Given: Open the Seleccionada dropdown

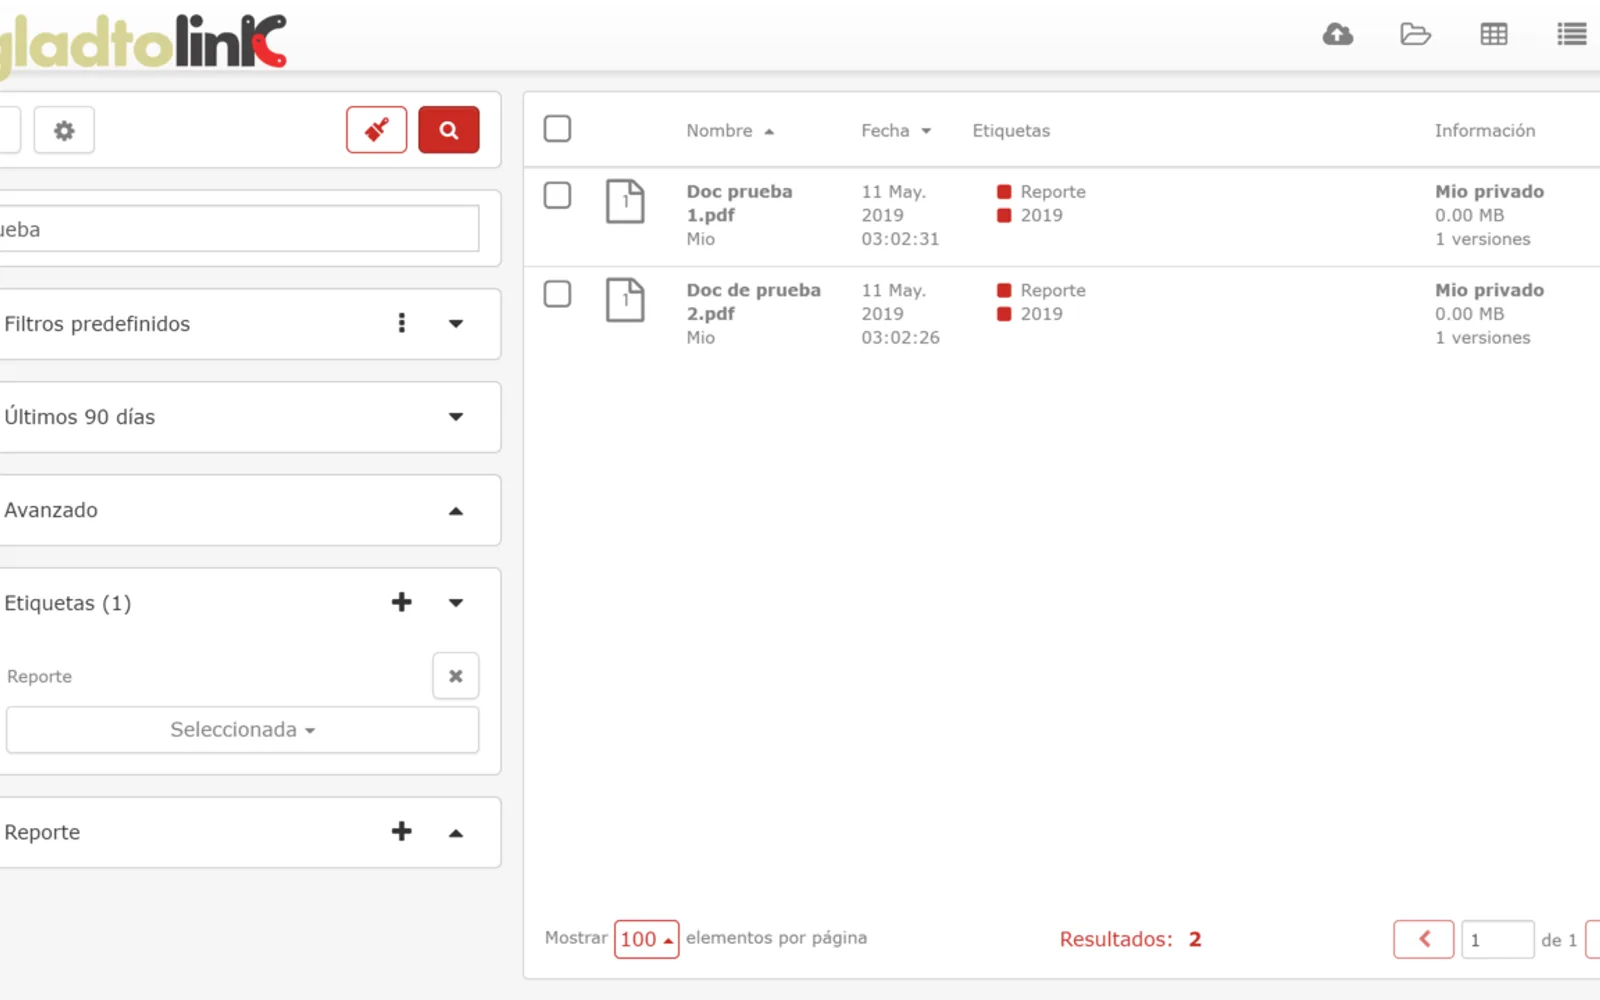Looking at the screenshot, I should pyautogui.click(x=242, y=730).
